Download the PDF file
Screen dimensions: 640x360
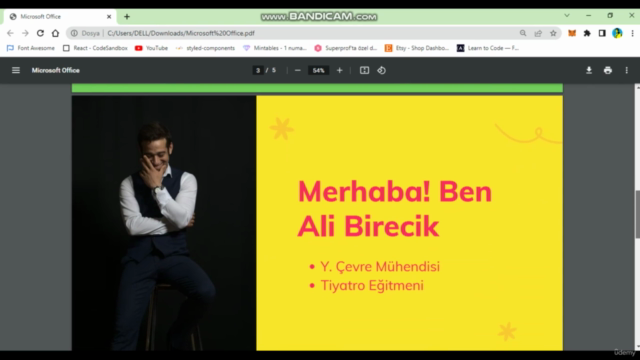click(589, 70)
